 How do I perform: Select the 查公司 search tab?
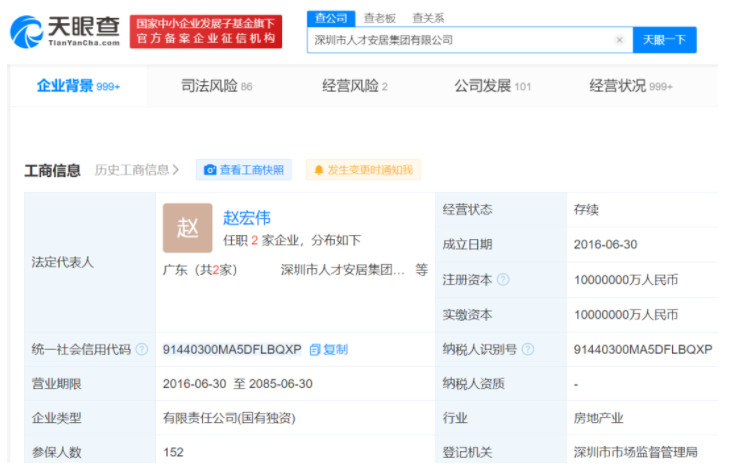pyautogui.click(x=331, y=18)
